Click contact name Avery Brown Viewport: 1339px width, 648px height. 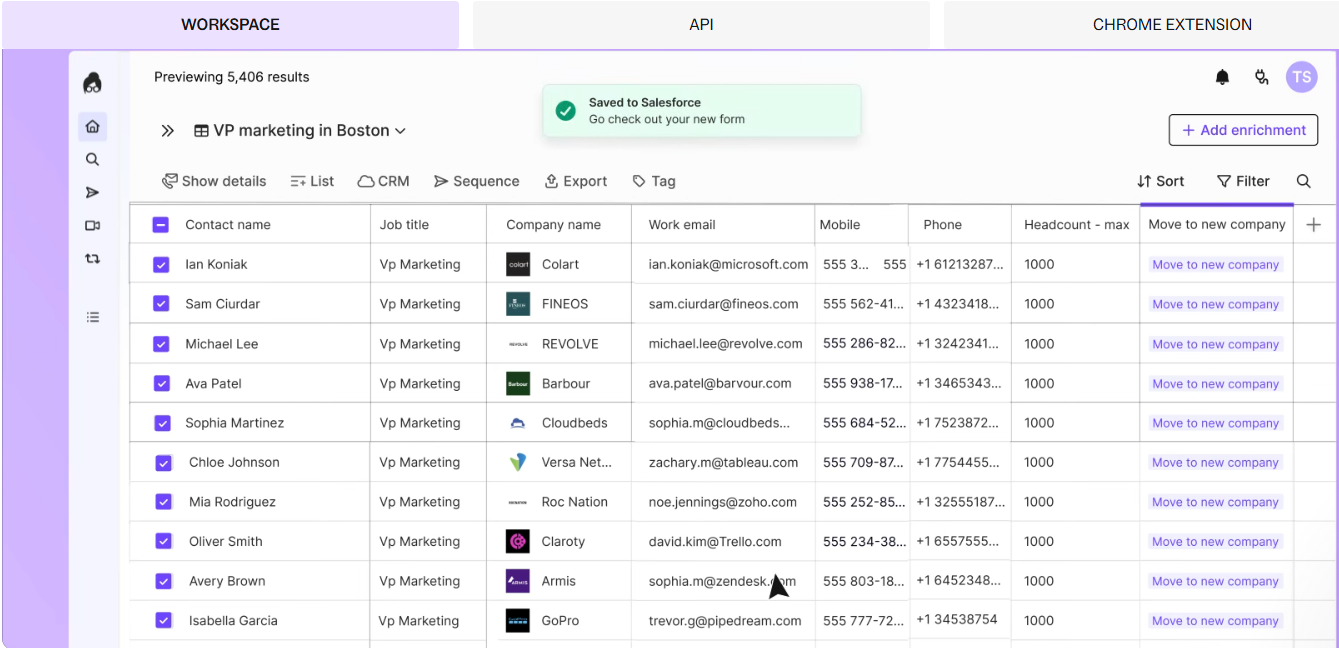[227, 581]
